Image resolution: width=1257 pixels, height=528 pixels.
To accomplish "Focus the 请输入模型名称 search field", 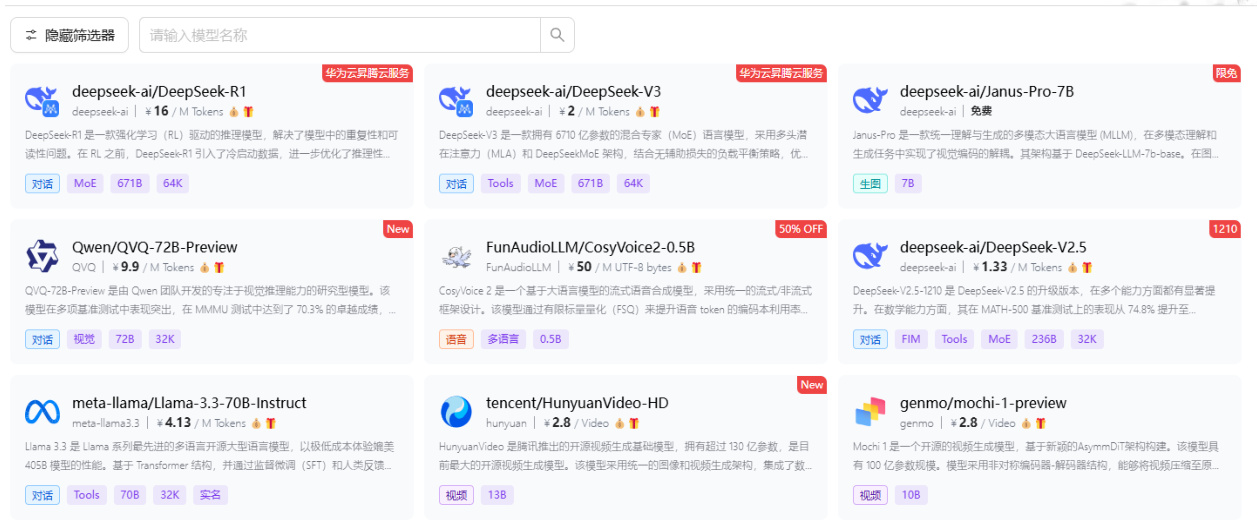I will (340, 35).
